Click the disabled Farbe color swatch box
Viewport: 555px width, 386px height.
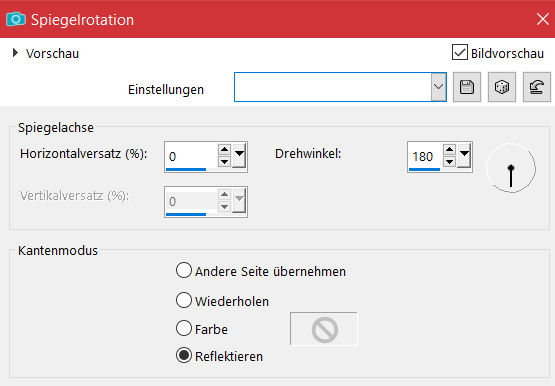click(324, 329)
